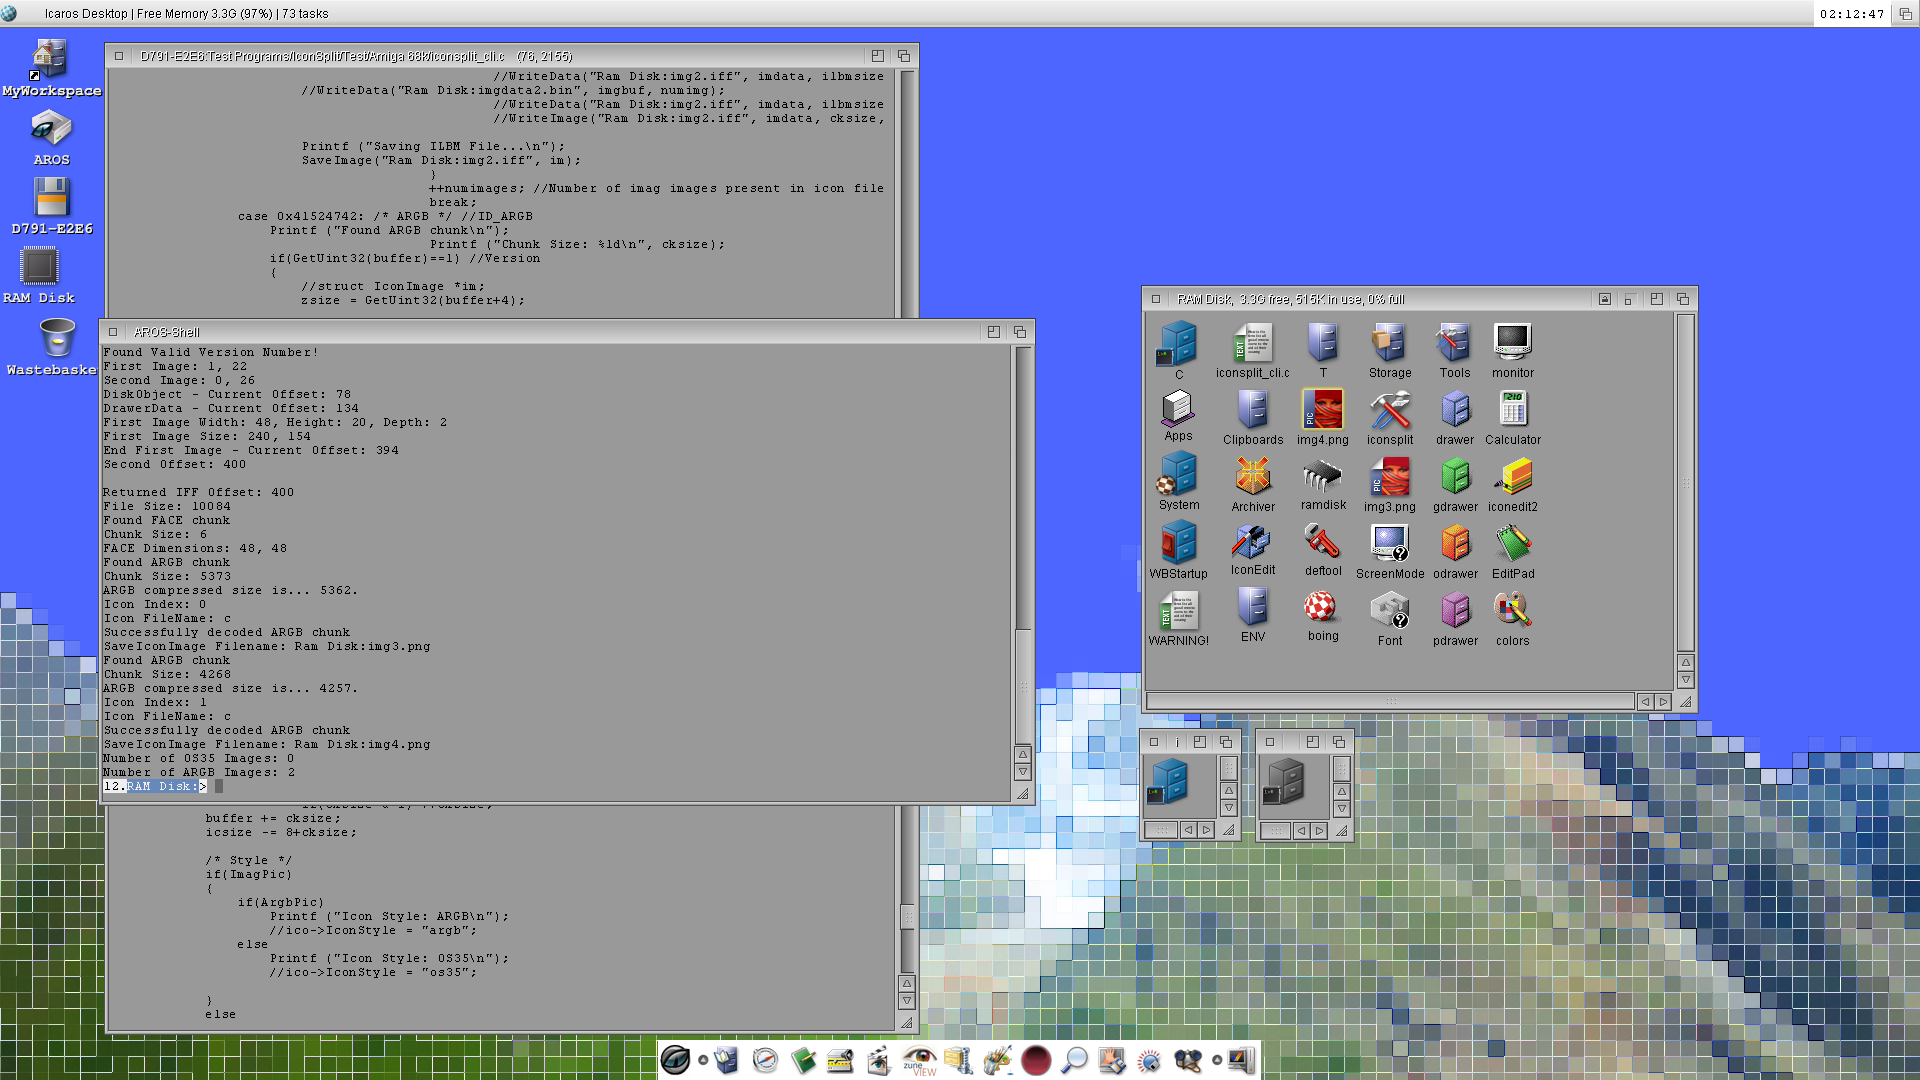The image size is (1920, 1080).
Task: Click the magnifying glass dock icon
Action: (x=1074, y=1060)
